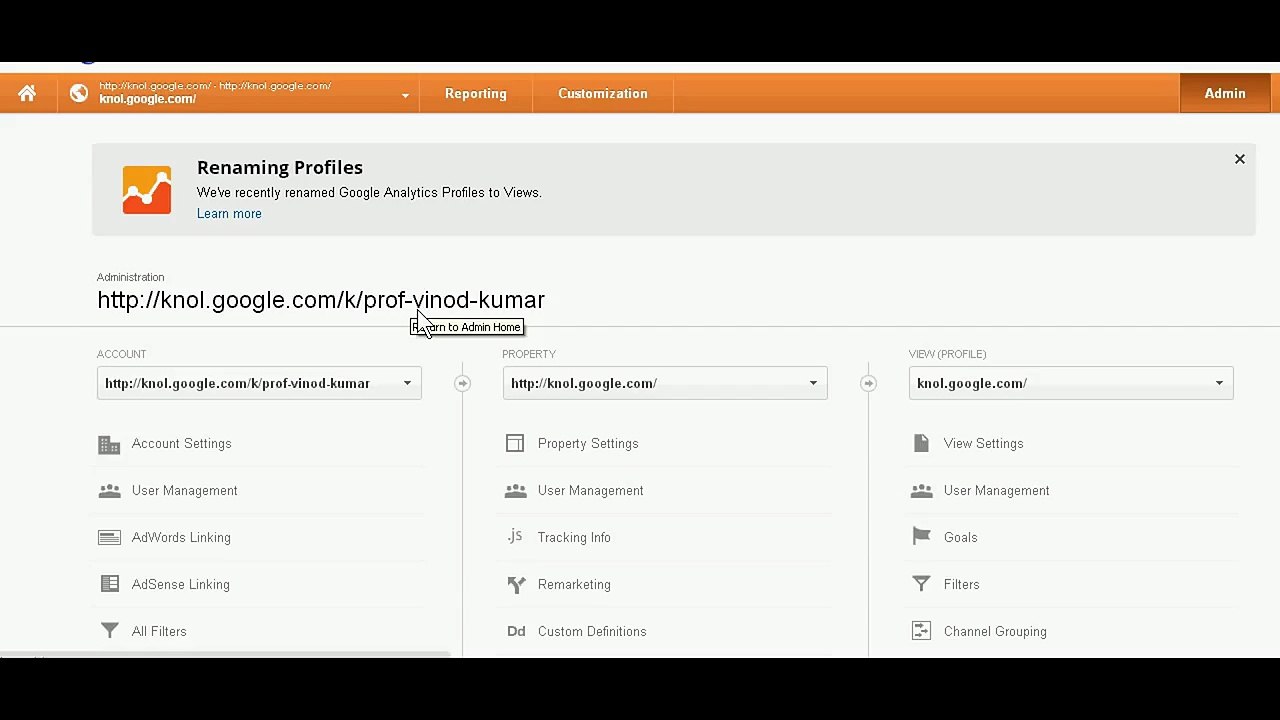The height and width of the screenshot is (720, 1280).
Task: Click the Property Settings window icon
Action: [515, 443]
